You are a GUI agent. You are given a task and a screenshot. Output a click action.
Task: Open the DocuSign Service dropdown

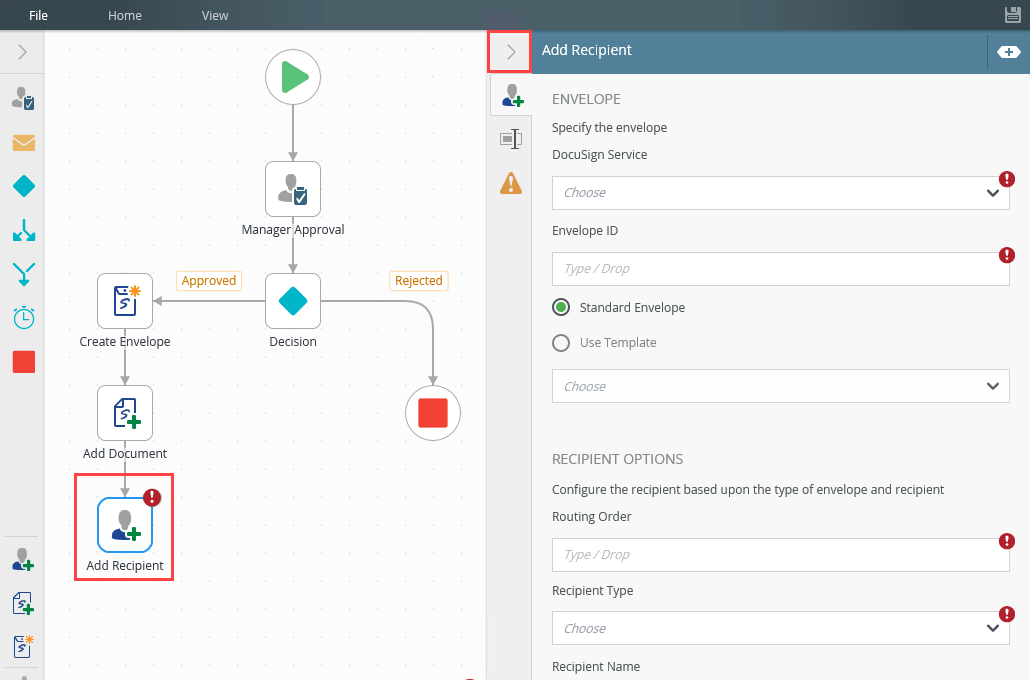coord(780,193)
